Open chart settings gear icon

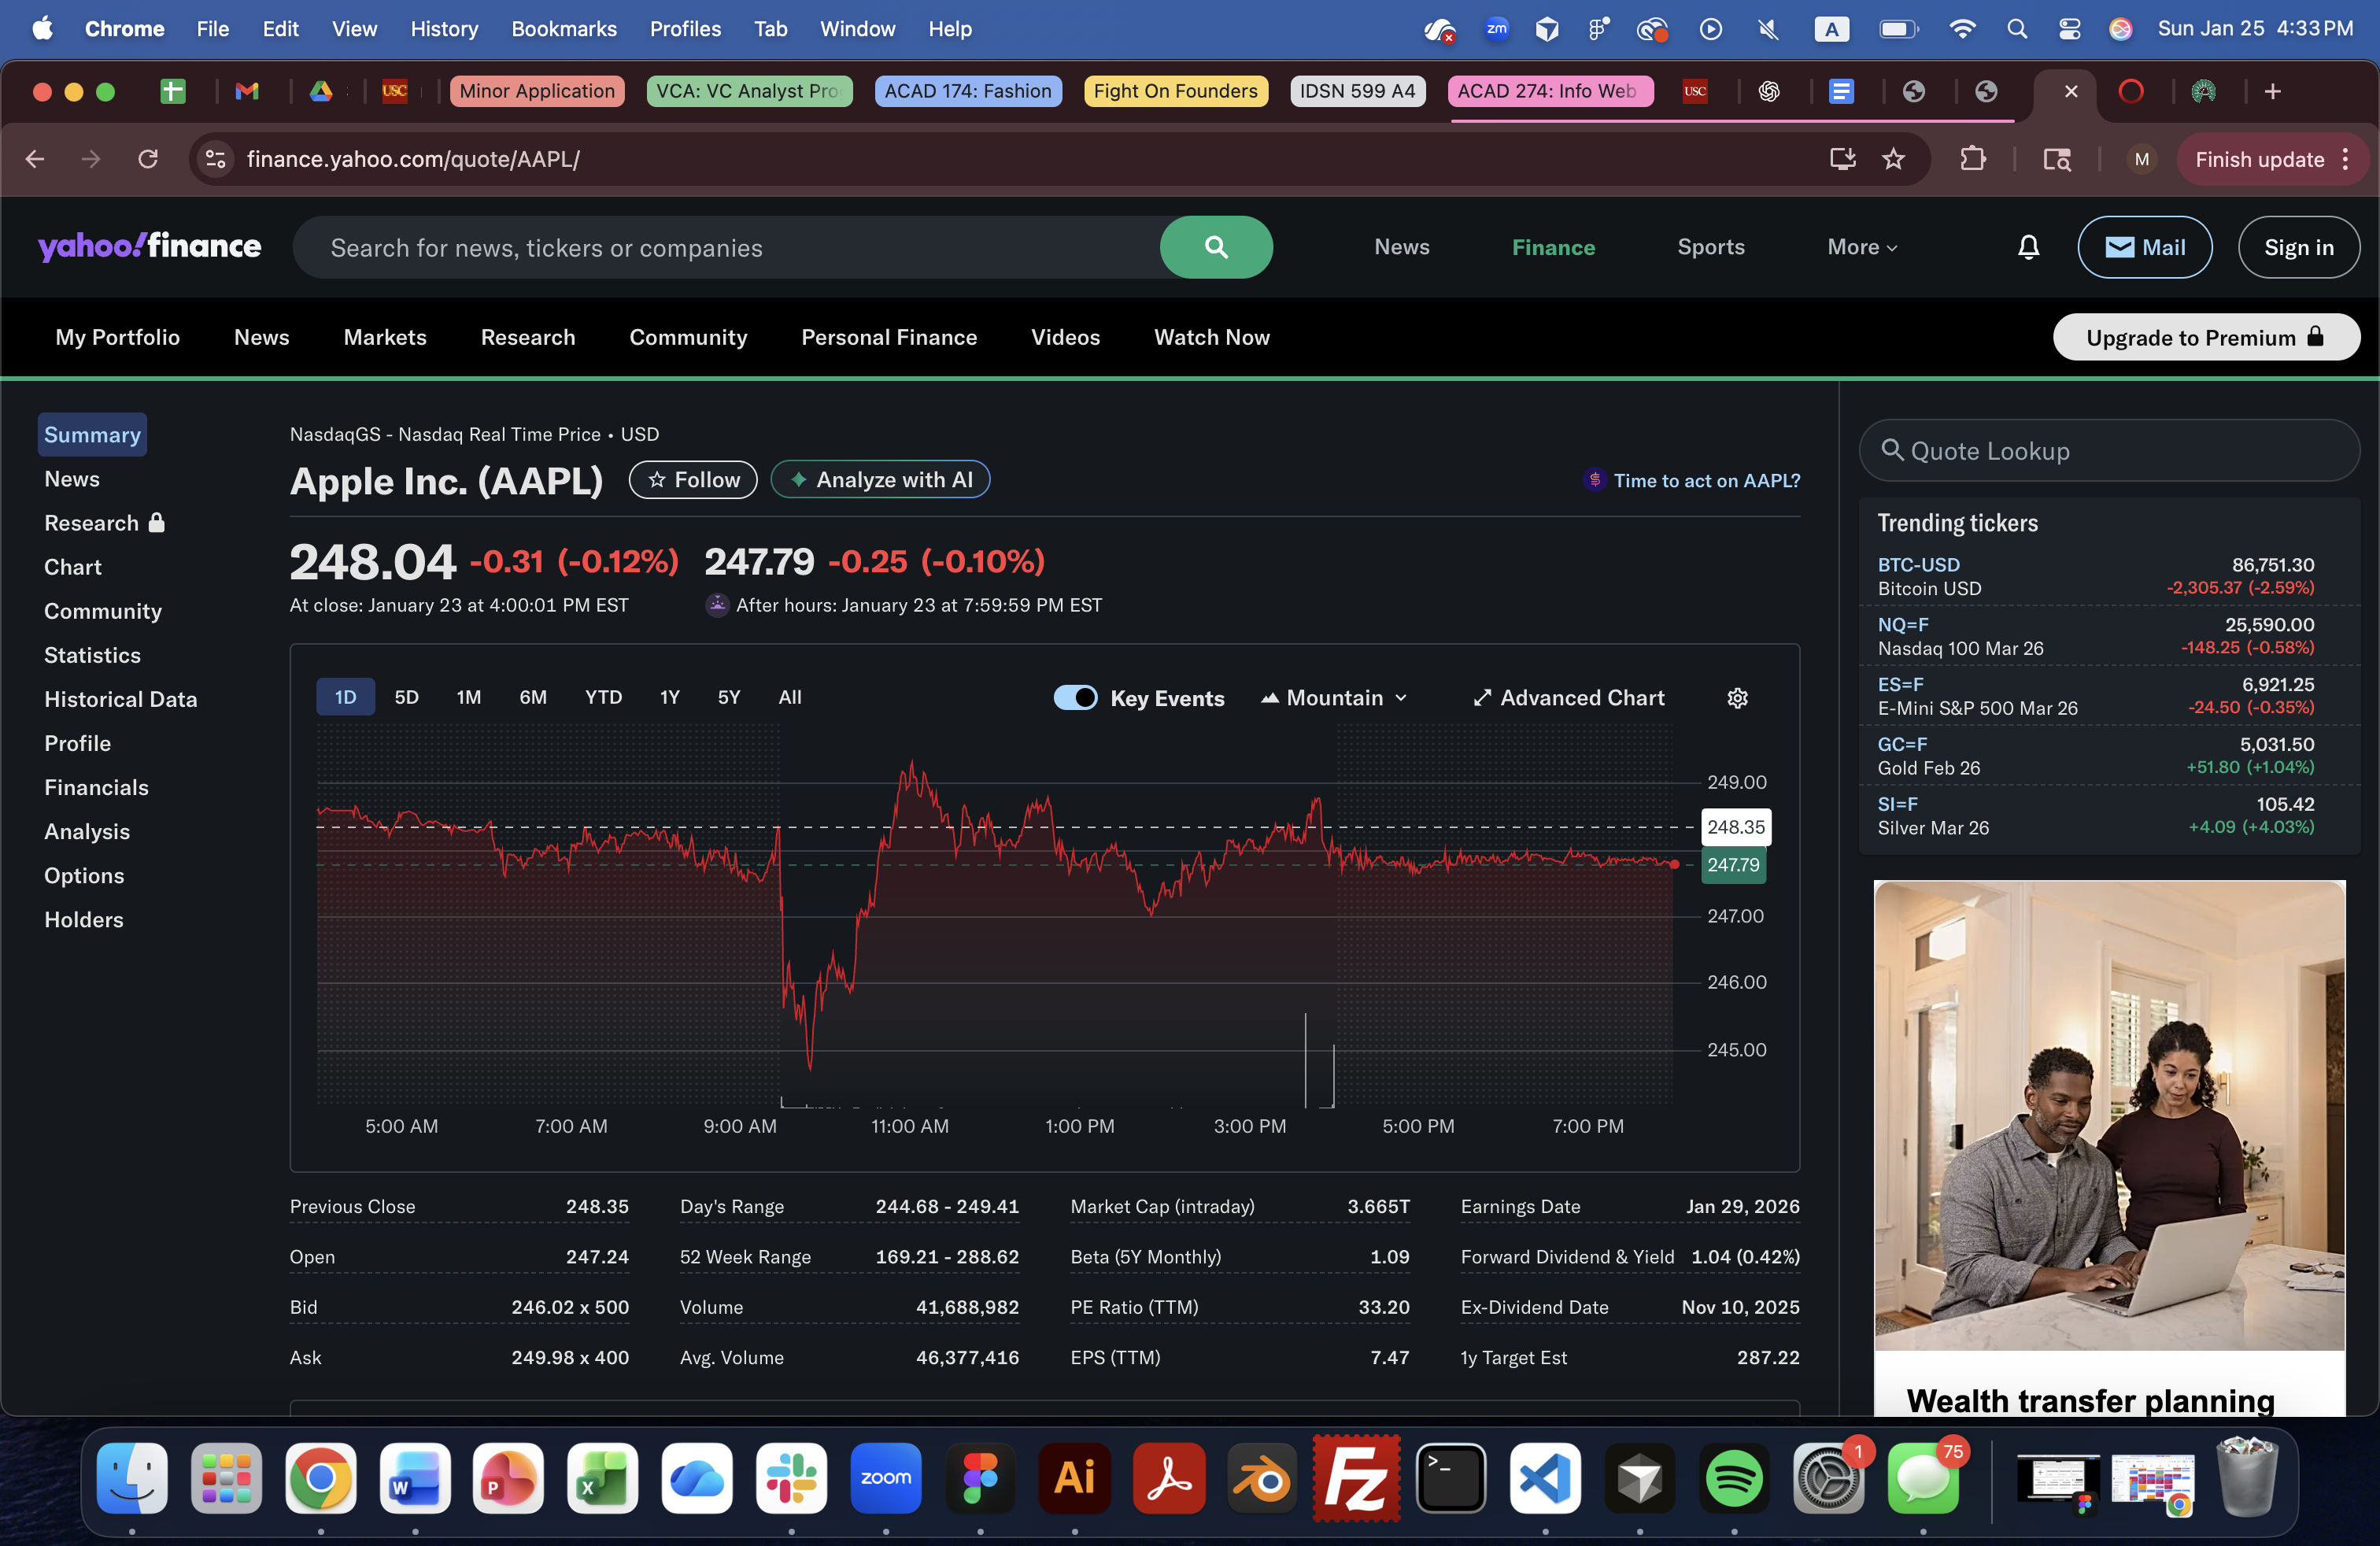click(x=1737, y=698)
